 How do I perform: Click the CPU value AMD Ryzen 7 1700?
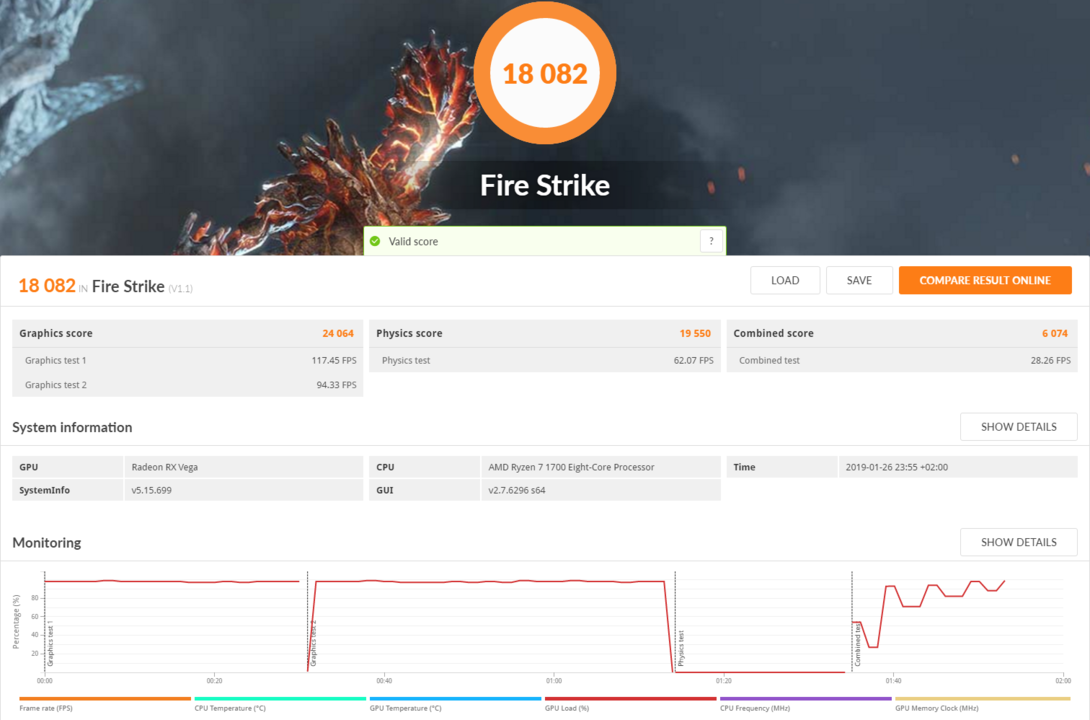(x=571, y=467)
